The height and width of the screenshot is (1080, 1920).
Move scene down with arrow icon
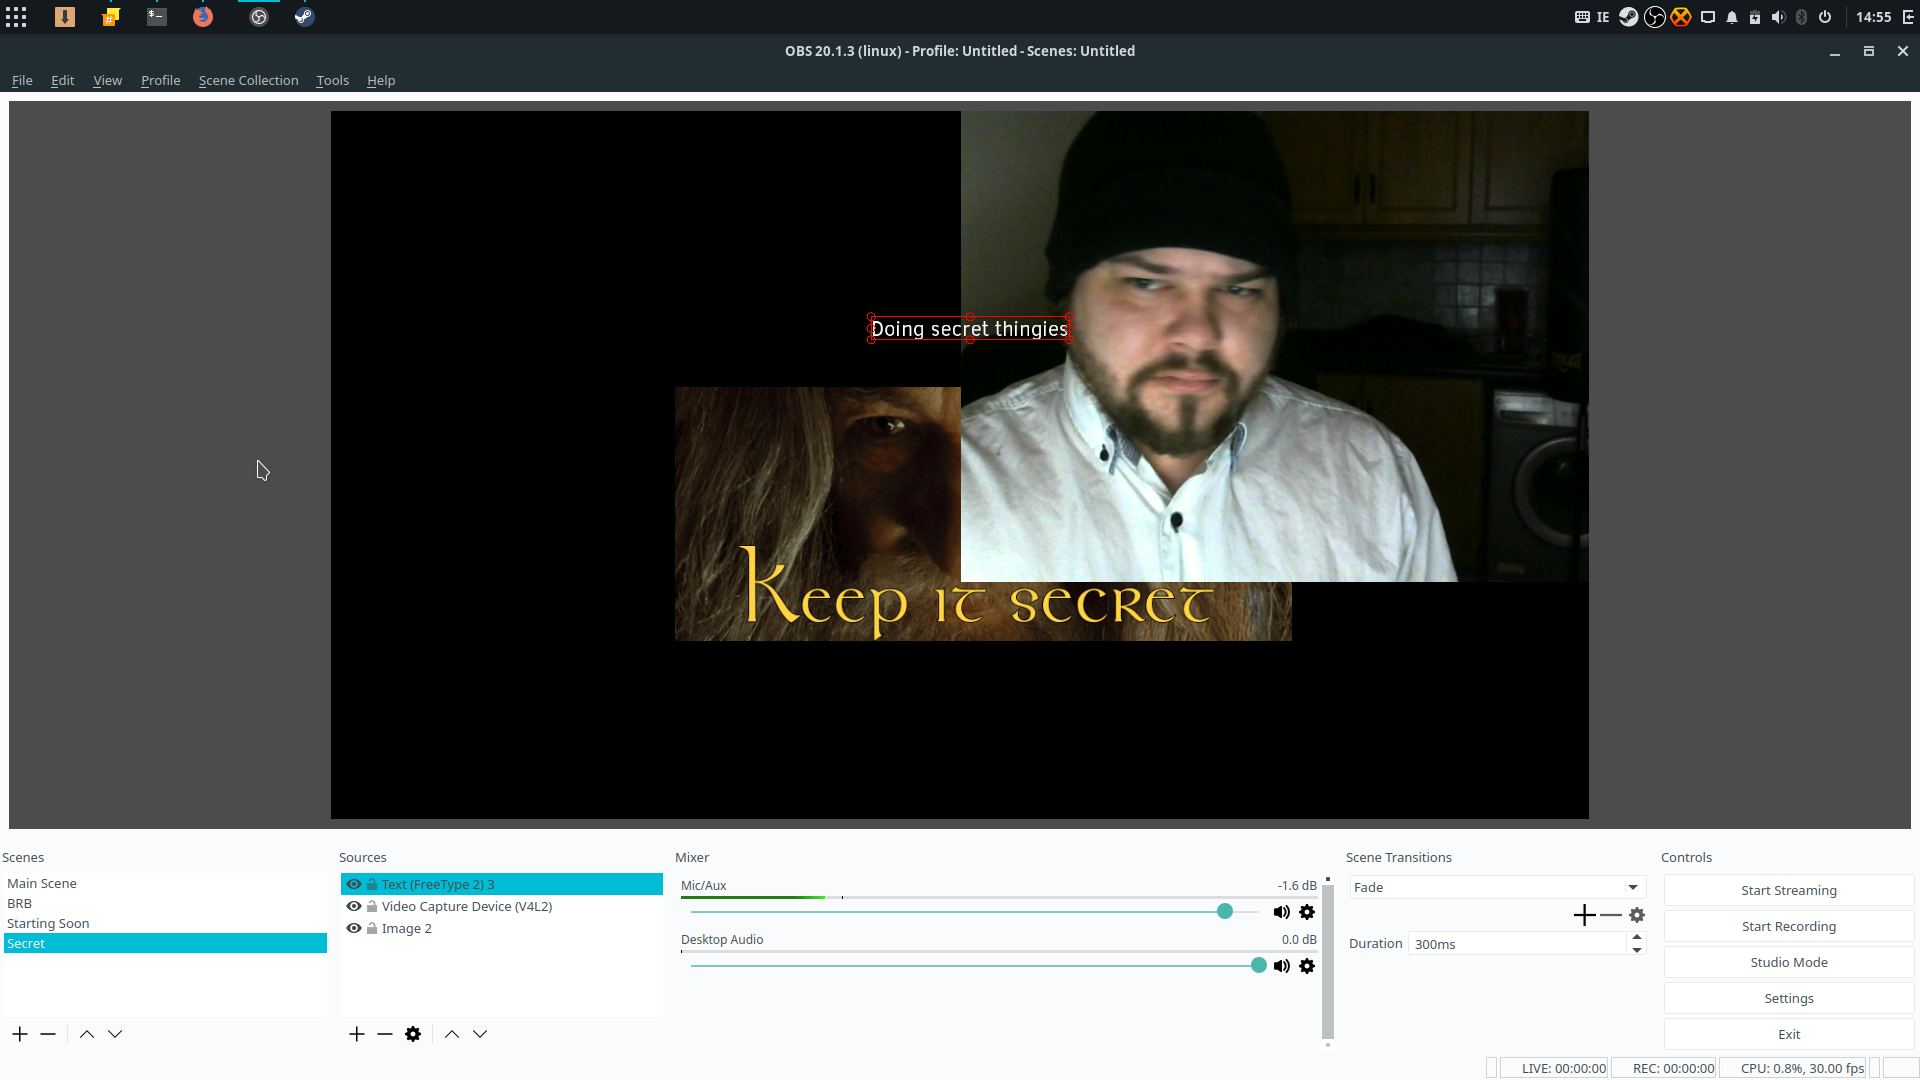pyautogui.click(x=115, y=1034)
